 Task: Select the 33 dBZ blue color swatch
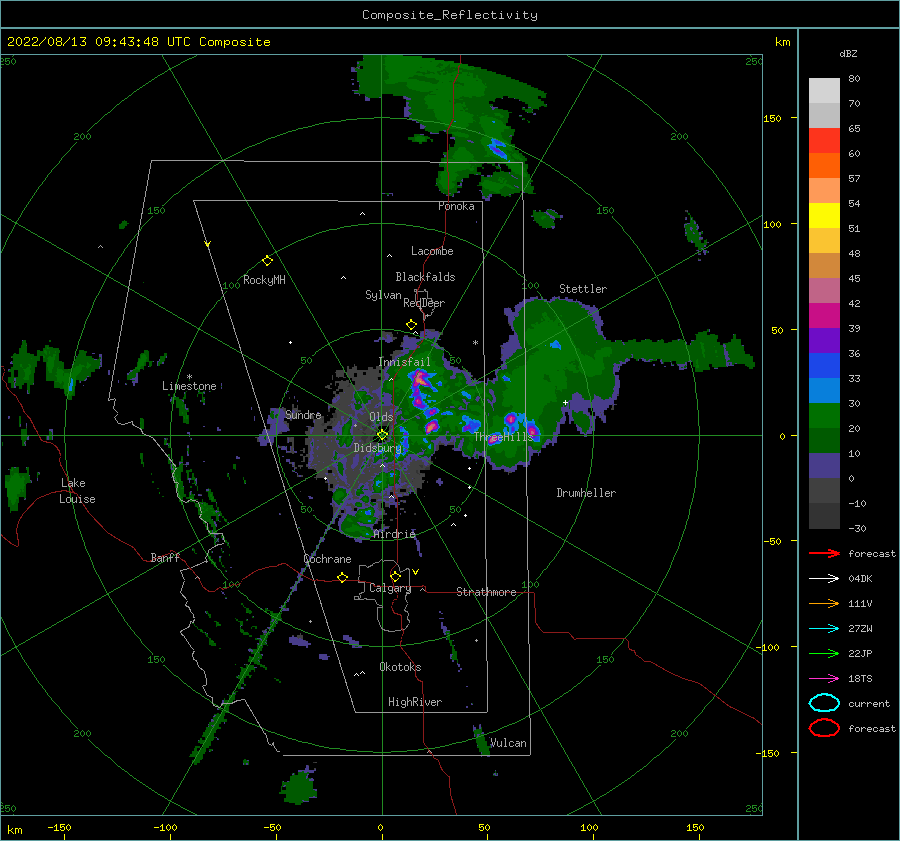[x=824, y=390]
